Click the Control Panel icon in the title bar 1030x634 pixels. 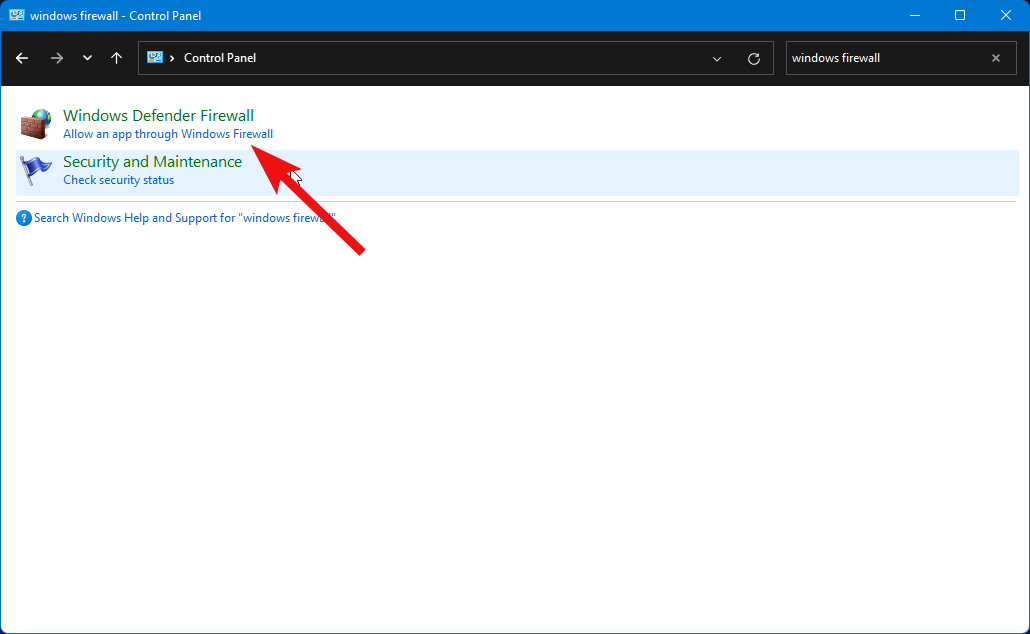17,15
